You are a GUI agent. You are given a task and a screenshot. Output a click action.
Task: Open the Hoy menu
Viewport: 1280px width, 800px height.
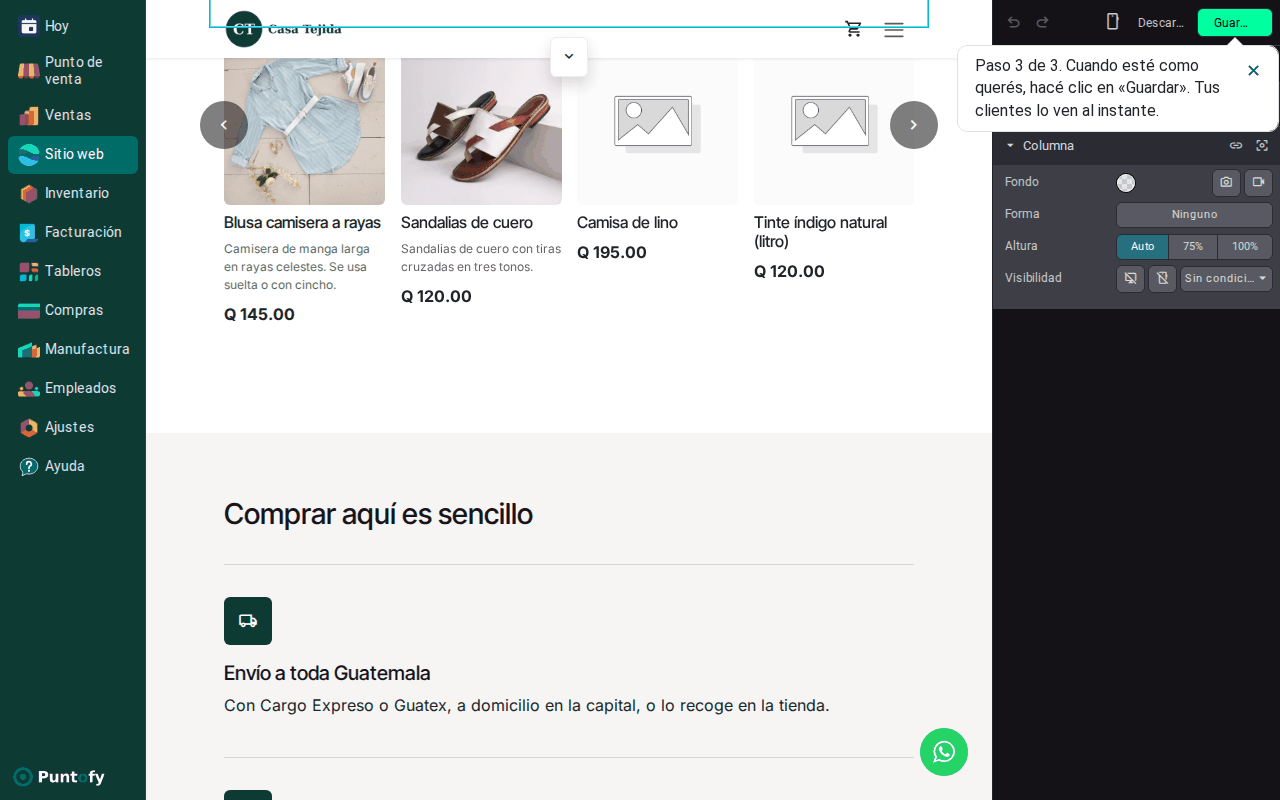click(x=73, y=26)
